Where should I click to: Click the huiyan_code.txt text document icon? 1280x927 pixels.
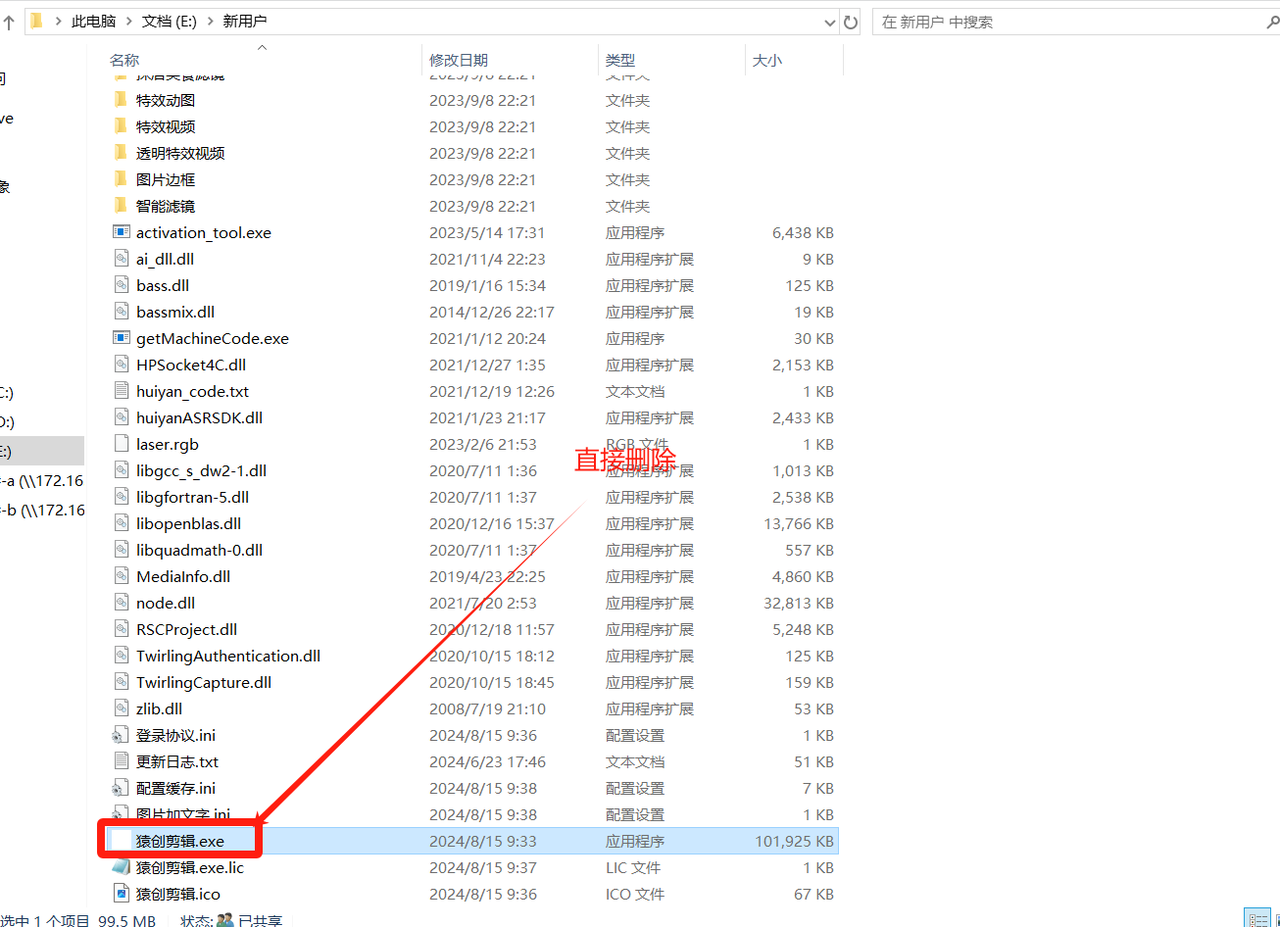pos(121,391)
